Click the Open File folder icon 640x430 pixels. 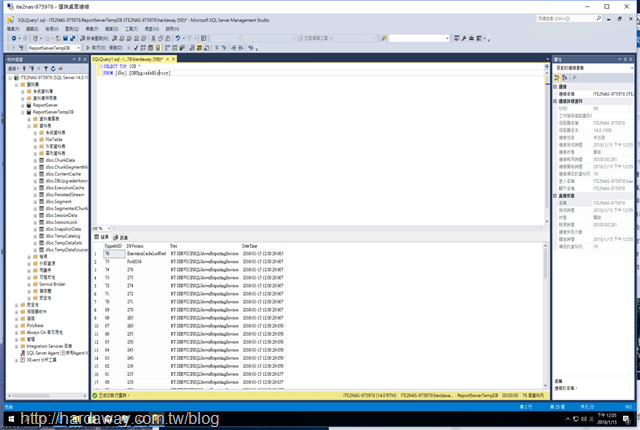pos(58,38)
